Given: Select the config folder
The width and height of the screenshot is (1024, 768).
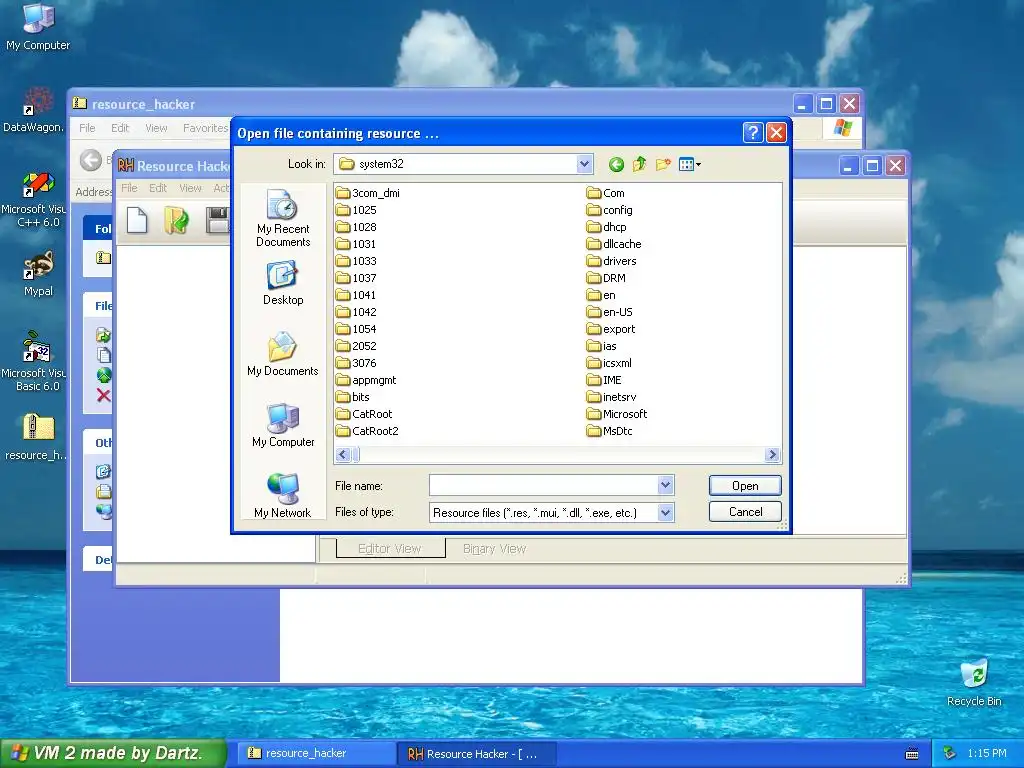Looking at the screenshot, I should (609, 210).
